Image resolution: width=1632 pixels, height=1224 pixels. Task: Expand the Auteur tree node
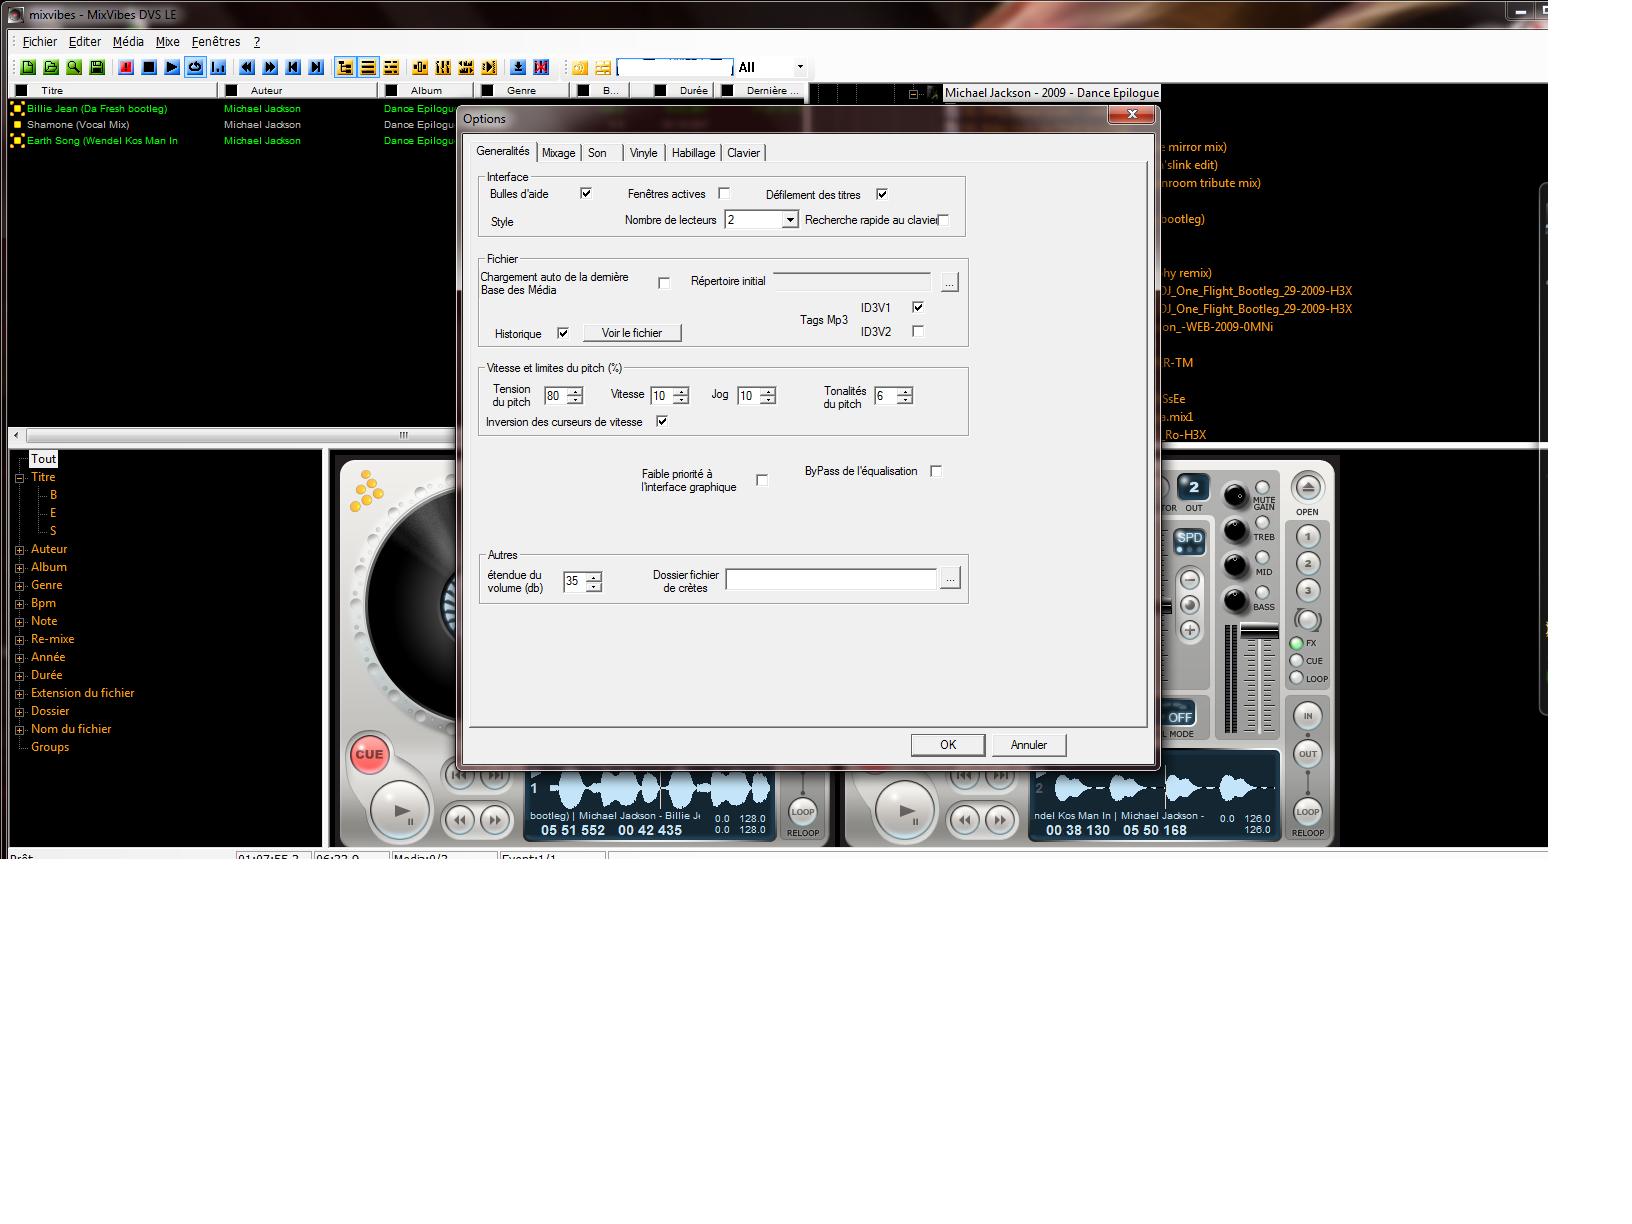coord(20,549)
